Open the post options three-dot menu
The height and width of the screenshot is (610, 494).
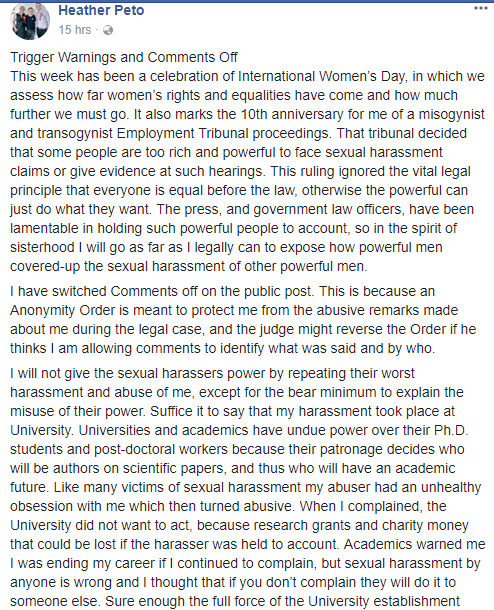tap(481, 9)
